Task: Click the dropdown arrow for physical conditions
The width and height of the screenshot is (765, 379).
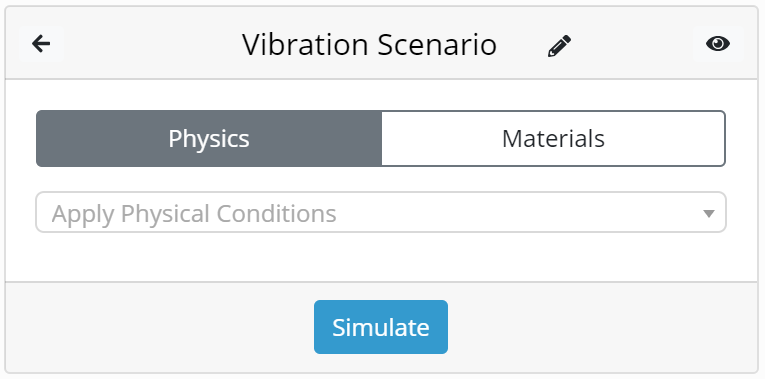Action: (708, 213)
